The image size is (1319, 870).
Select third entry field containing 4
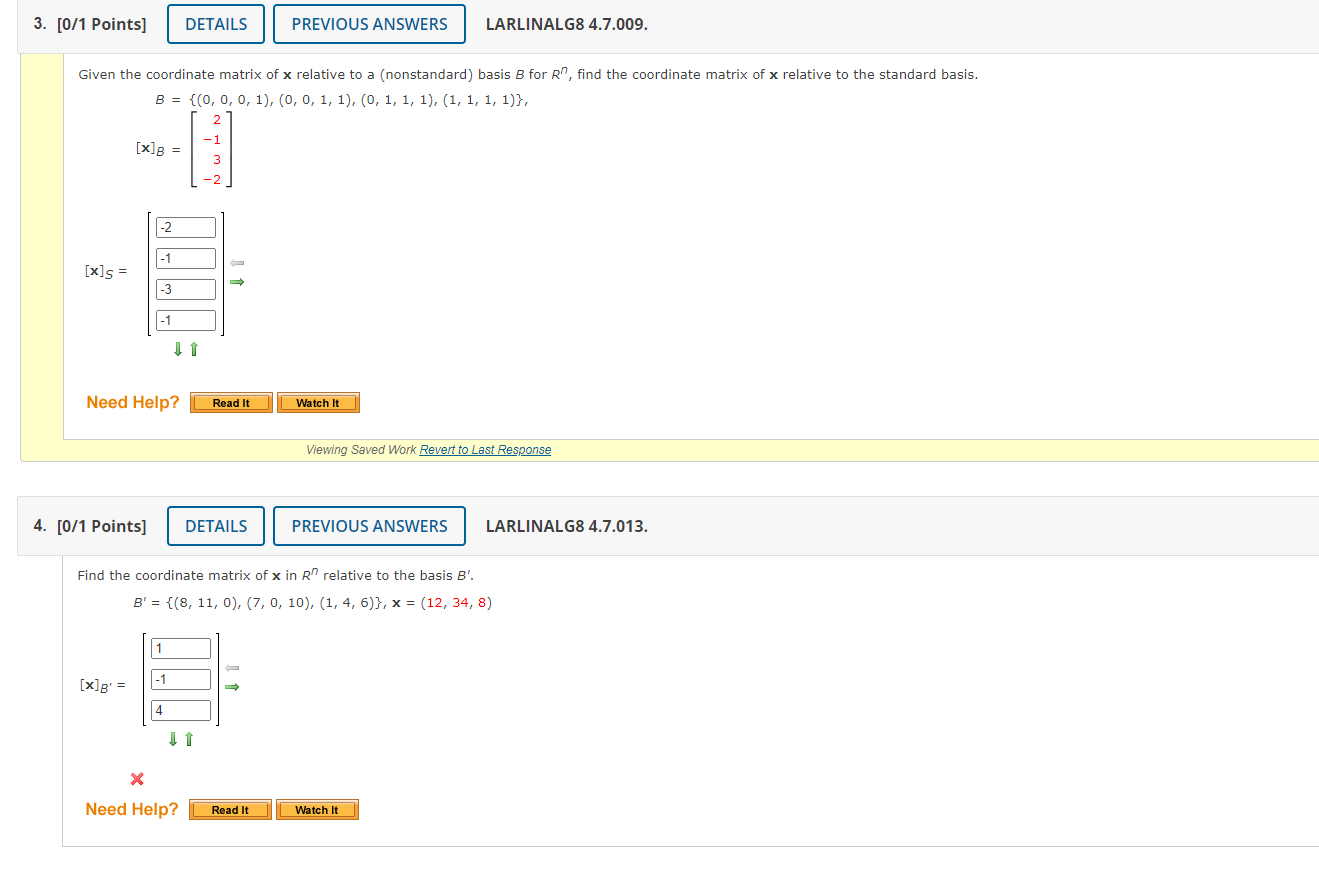(181, 711)
